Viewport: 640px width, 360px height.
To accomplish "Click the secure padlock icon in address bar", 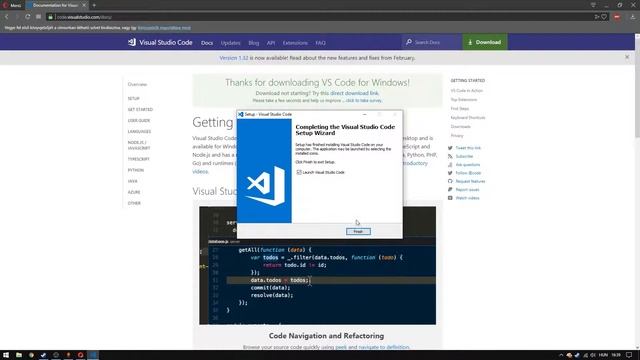I will coord(50,17).
